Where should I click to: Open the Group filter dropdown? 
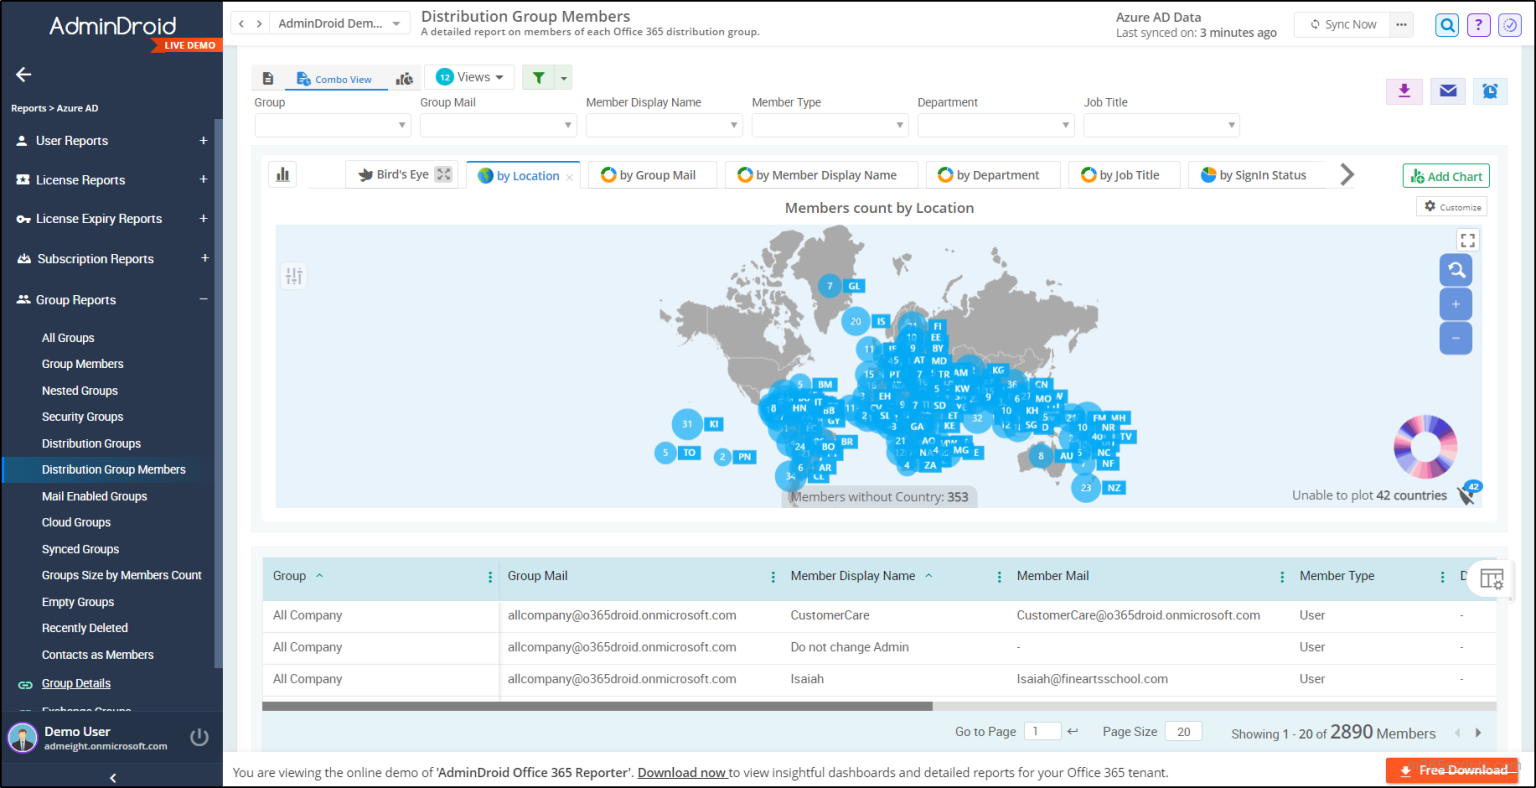333,125
